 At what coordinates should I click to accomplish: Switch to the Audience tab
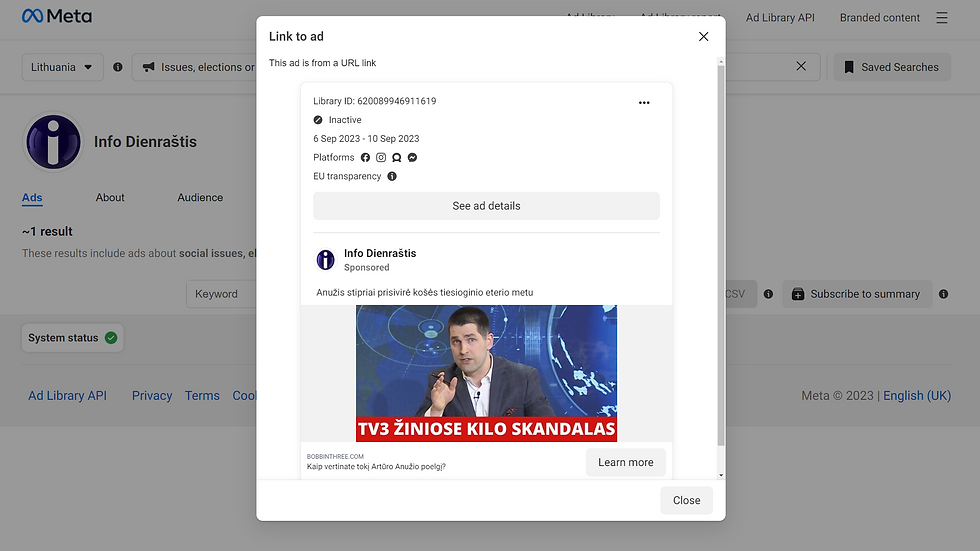click(200, 197)
